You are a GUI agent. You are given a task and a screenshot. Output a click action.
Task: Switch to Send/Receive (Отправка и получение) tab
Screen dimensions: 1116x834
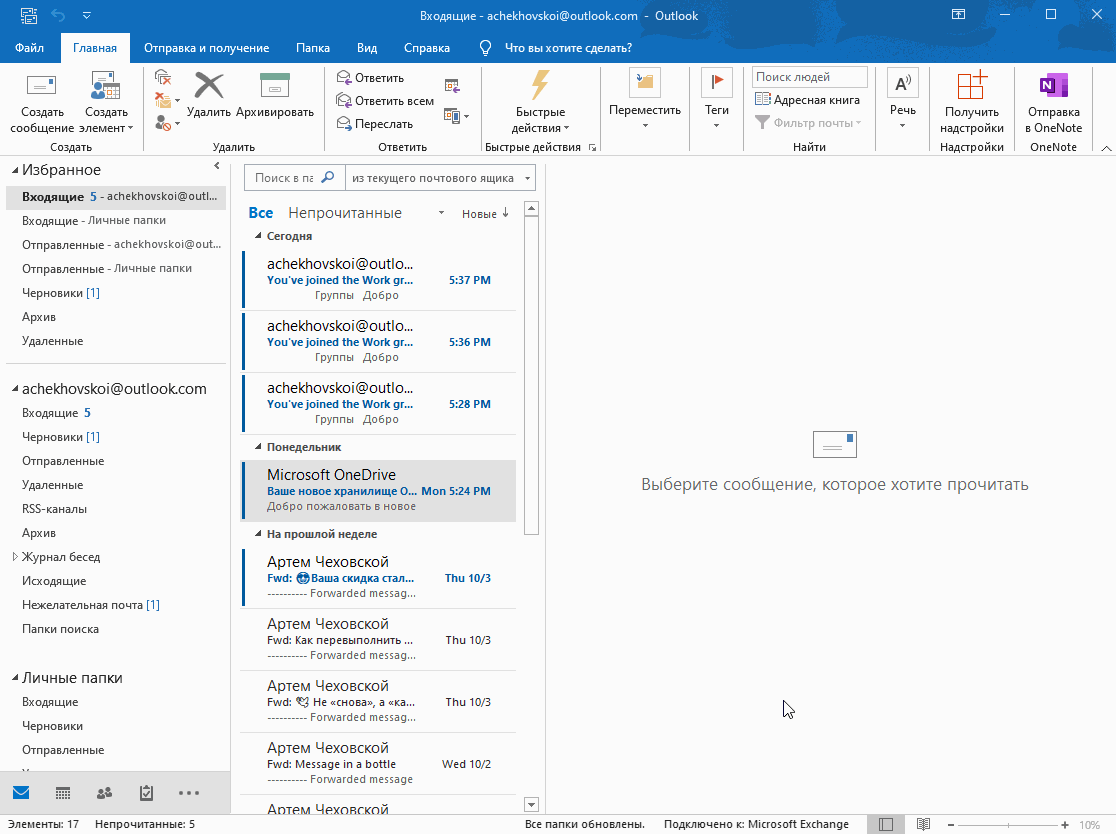[x=206, y=48]
